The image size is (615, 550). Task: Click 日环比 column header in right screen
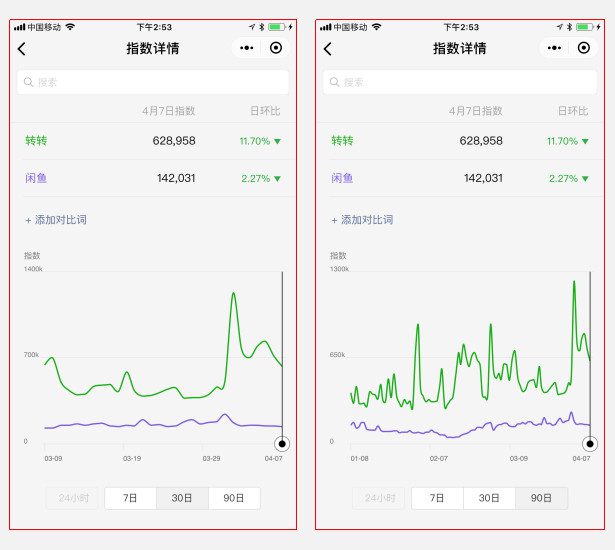(573, 111)
